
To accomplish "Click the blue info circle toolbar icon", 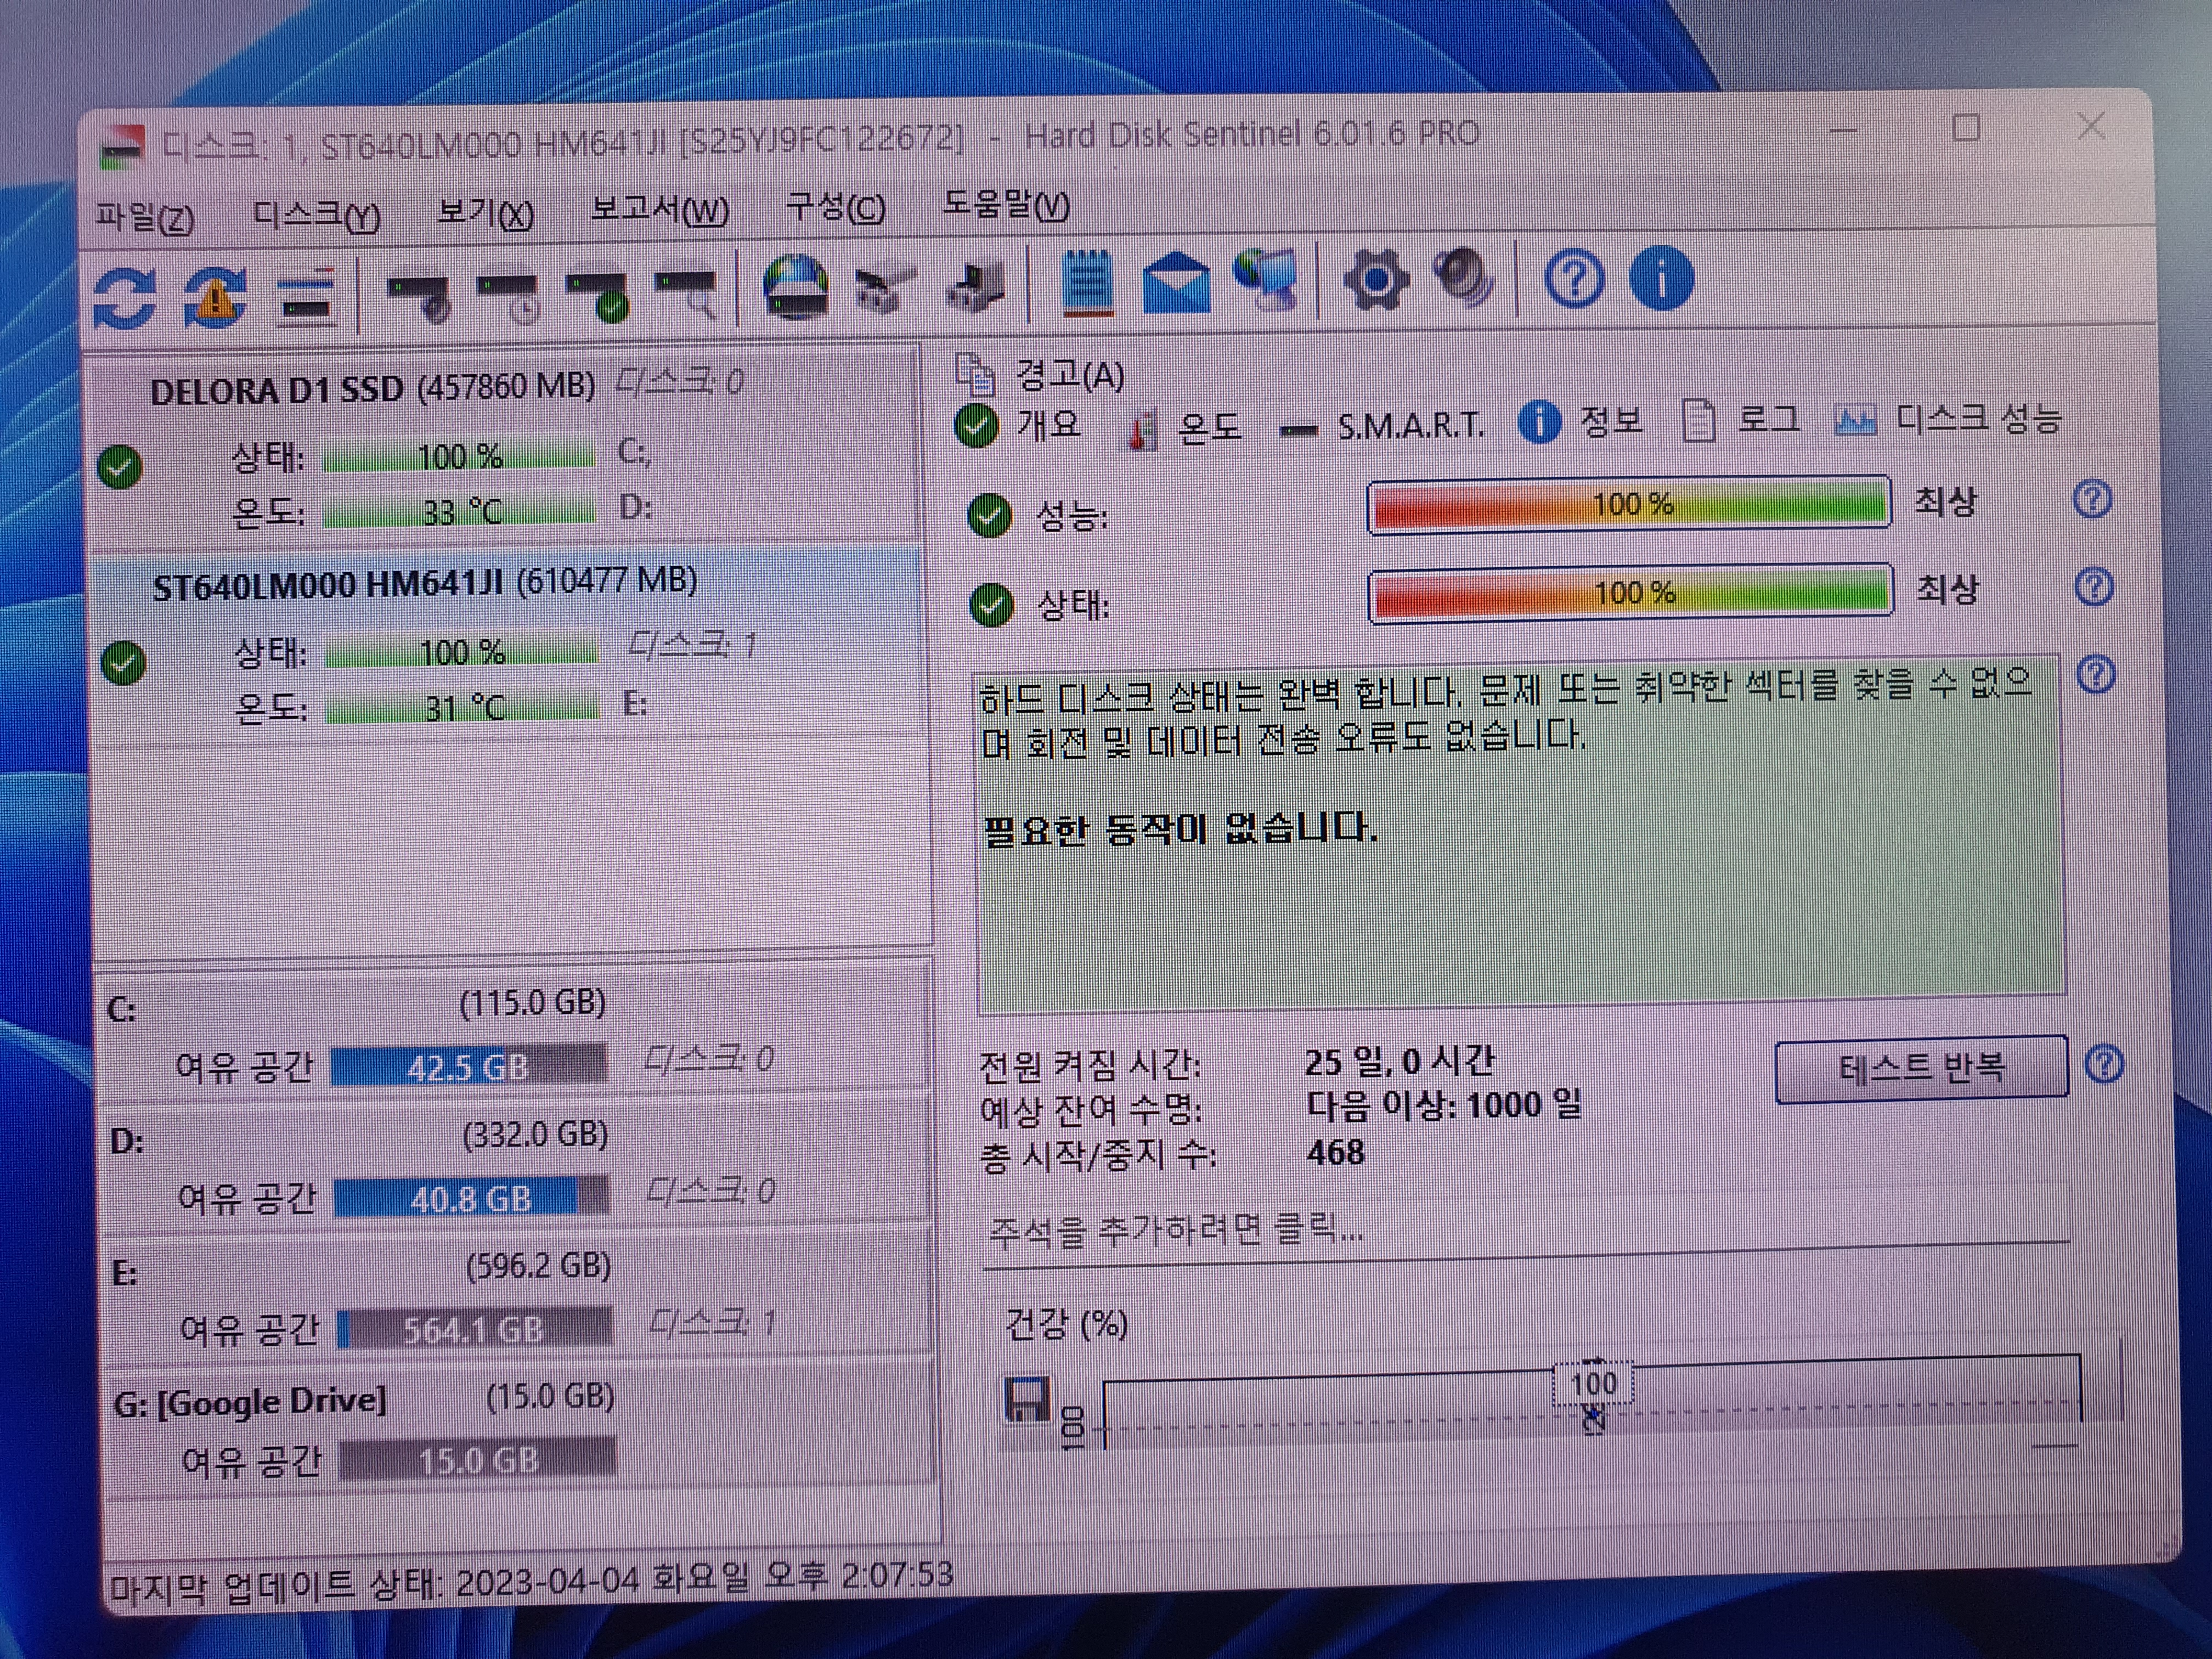I will tap(1661, 279).
